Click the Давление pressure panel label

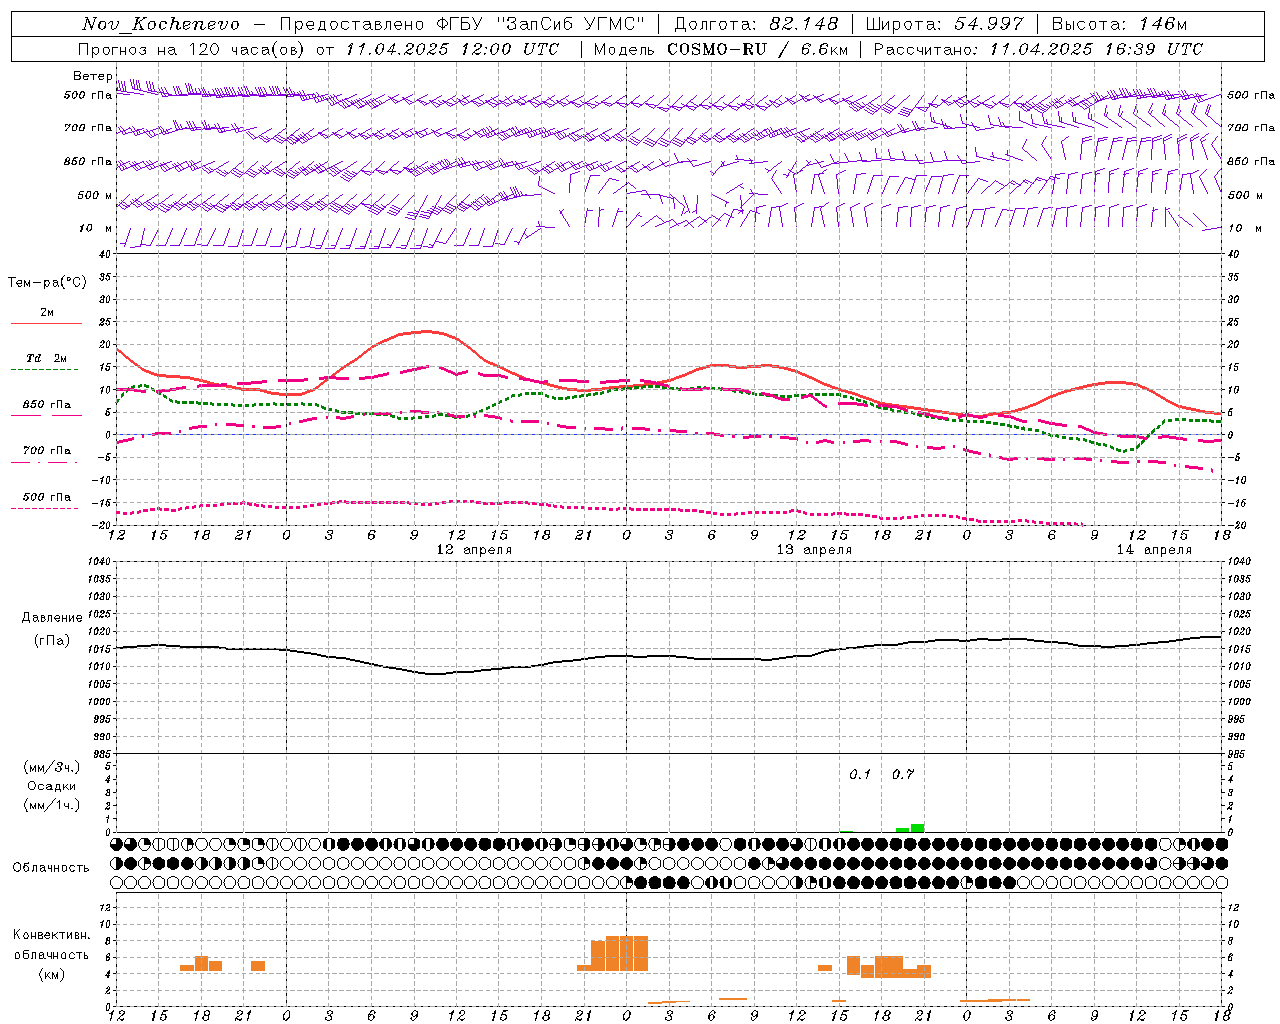pyautogui.click(x=52, y=618)
